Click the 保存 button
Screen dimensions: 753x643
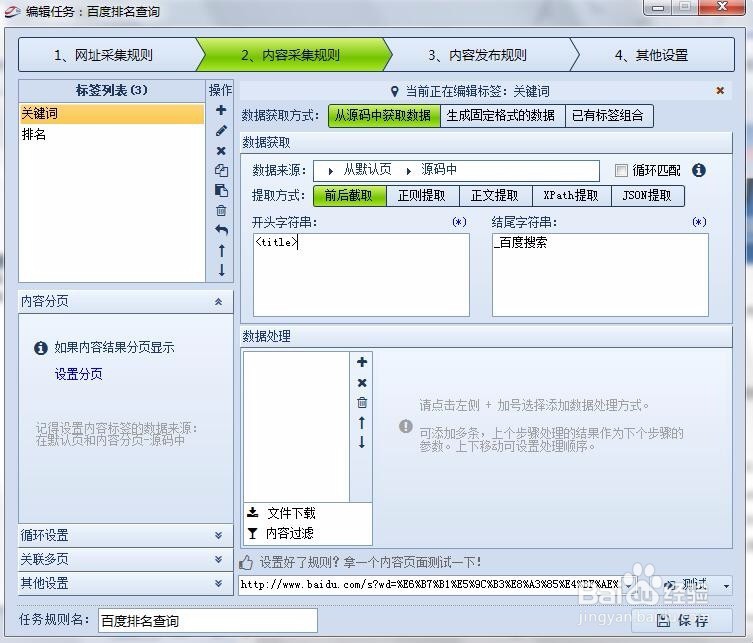point(682,620)
